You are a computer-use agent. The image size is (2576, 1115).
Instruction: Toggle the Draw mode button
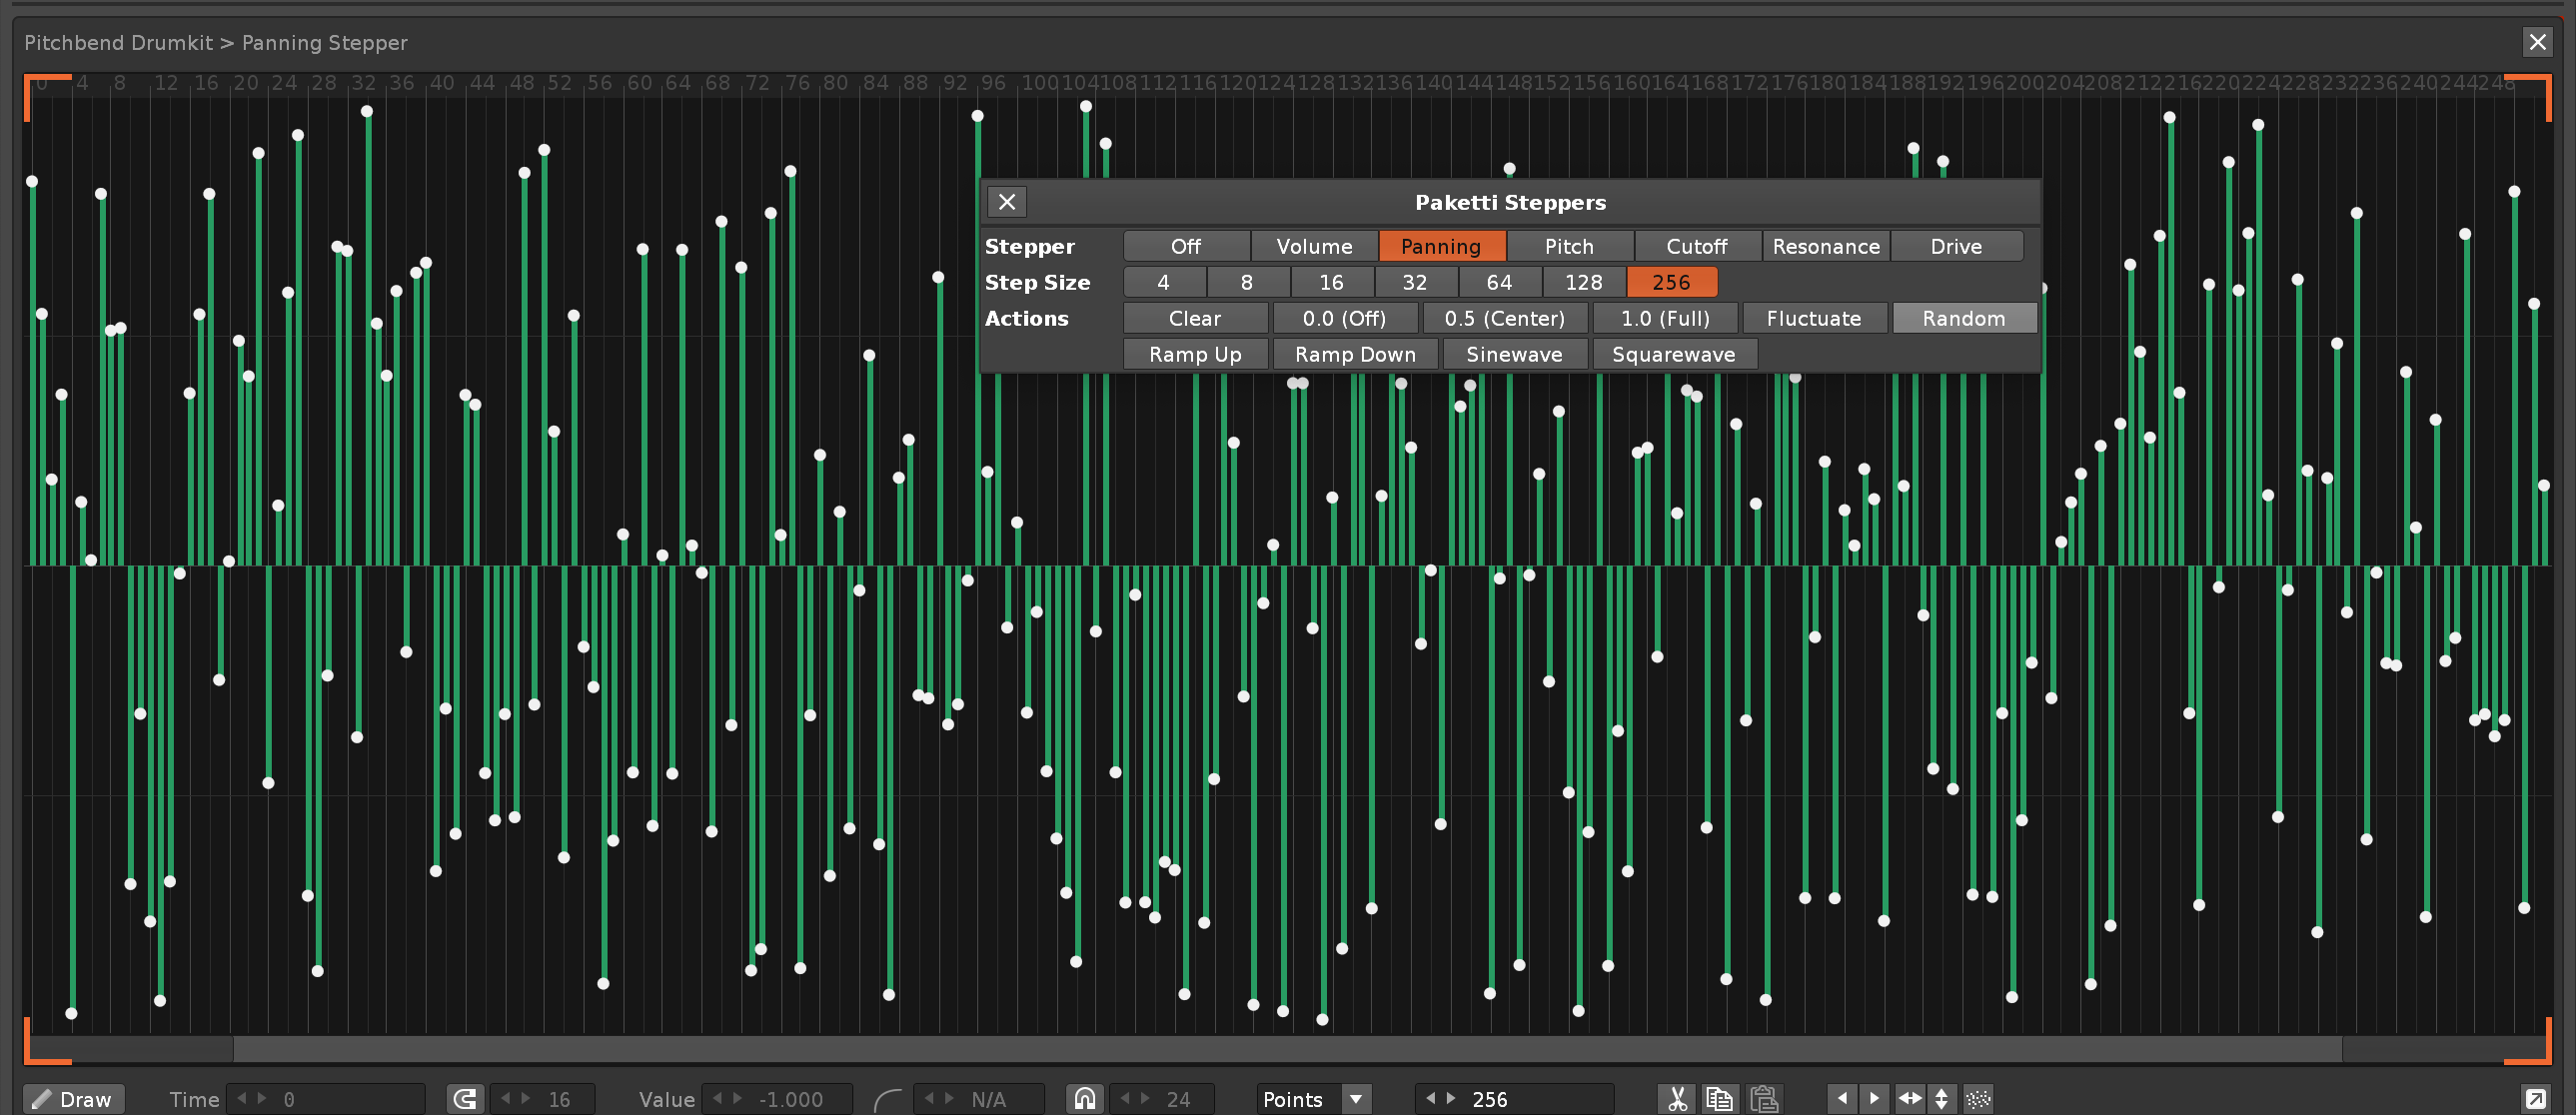[x=73, y=1099]
